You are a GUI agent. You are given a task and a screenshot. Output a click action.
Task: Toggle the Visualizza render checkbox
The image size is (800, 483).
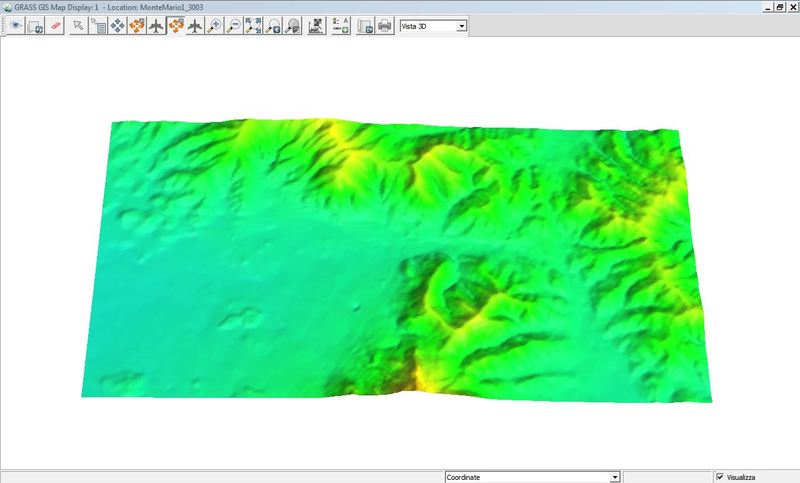click(720, 477)
